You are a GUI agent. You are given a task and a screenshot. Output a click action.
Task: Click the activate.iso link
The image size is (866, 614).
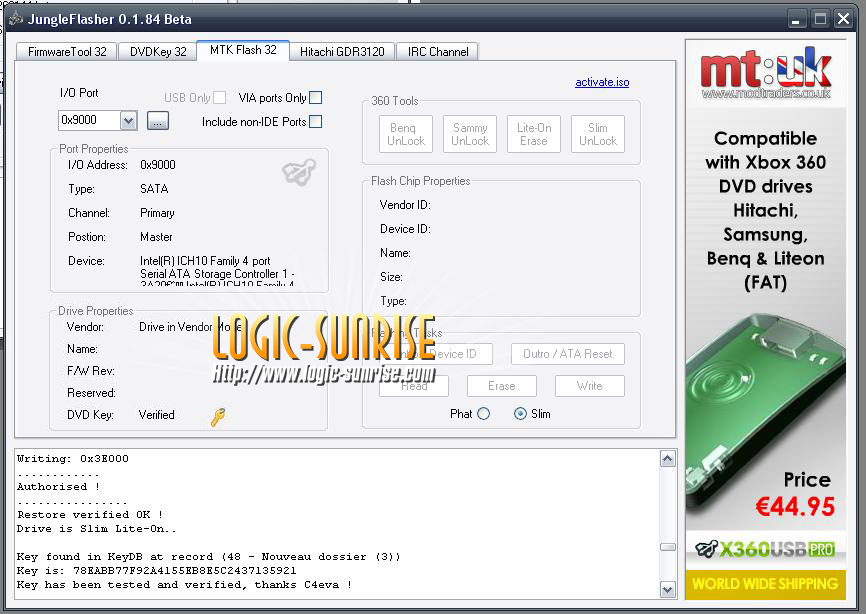pos(602,82)
